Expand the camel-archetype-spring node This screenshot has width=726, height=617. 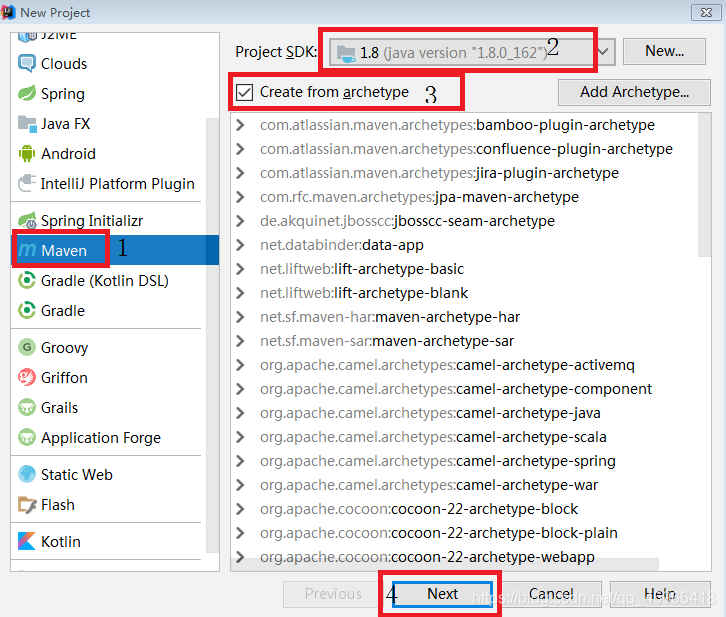[x=240, y=461]
